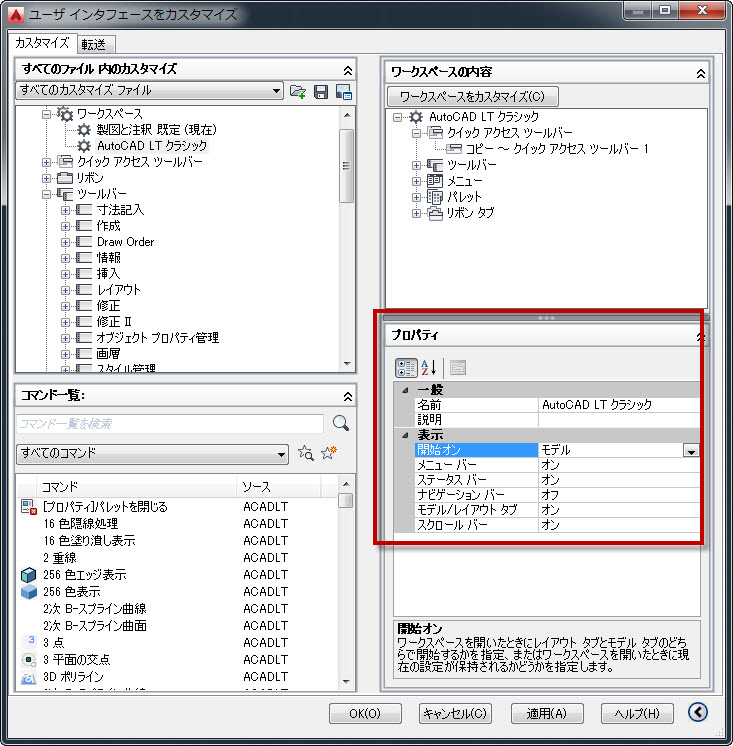
Task: Click the 適用(A) button
Action: [x=547, y=713]
